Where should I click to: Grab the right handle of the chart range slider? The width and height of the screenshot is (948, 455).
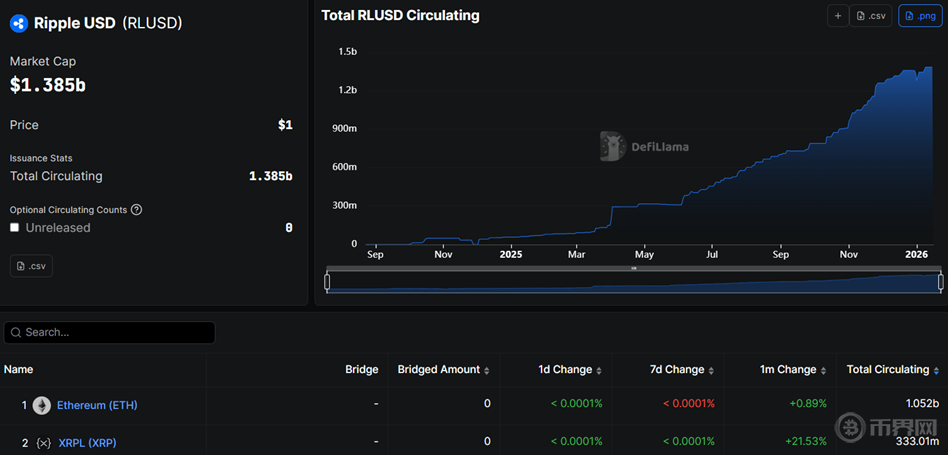[x=941, y=282]
